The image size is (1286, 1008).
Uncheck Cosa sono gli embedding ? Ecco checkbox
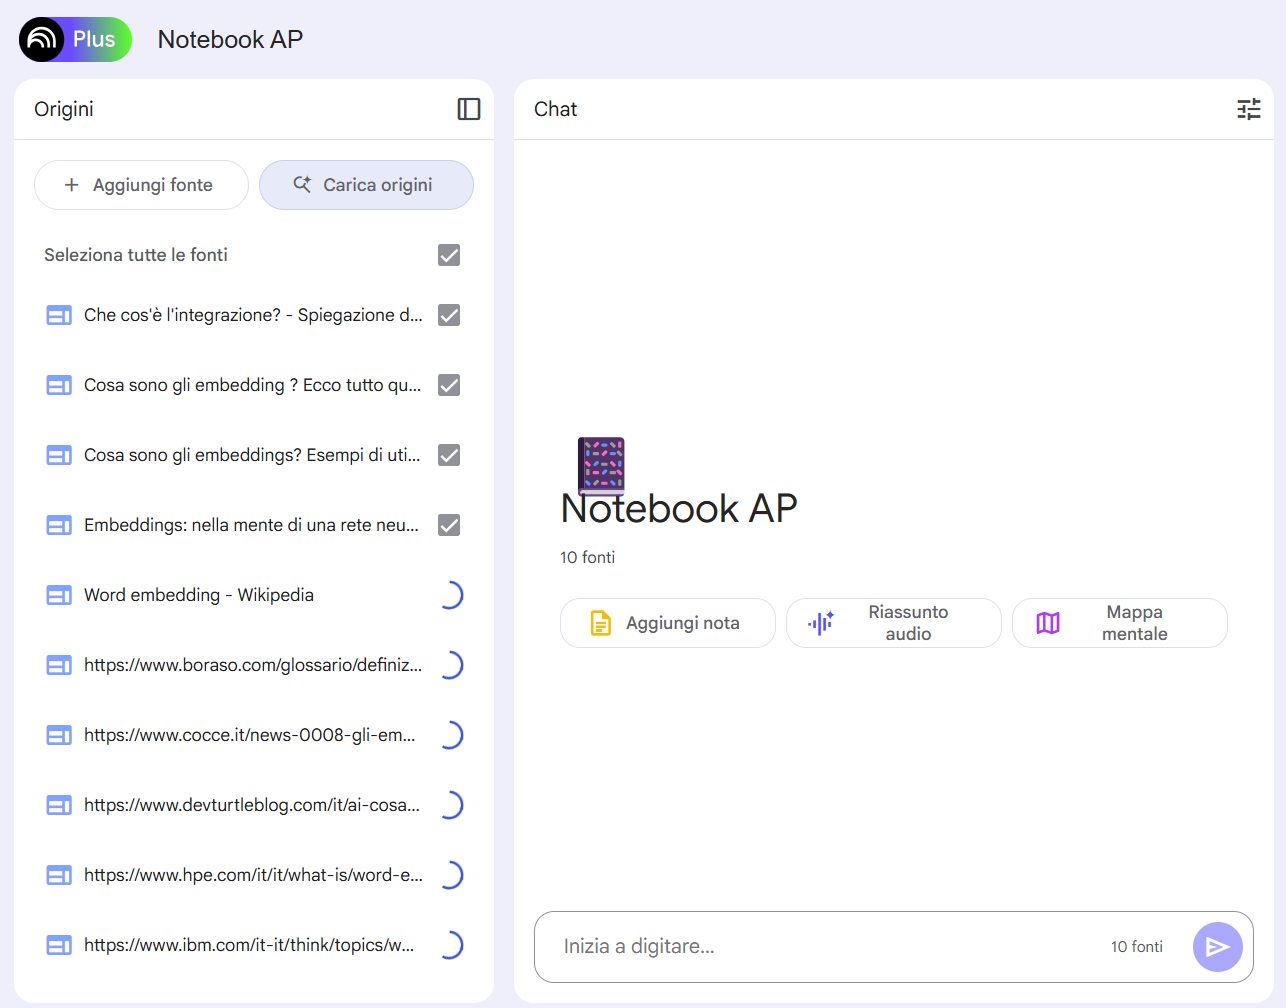point(449,385)
